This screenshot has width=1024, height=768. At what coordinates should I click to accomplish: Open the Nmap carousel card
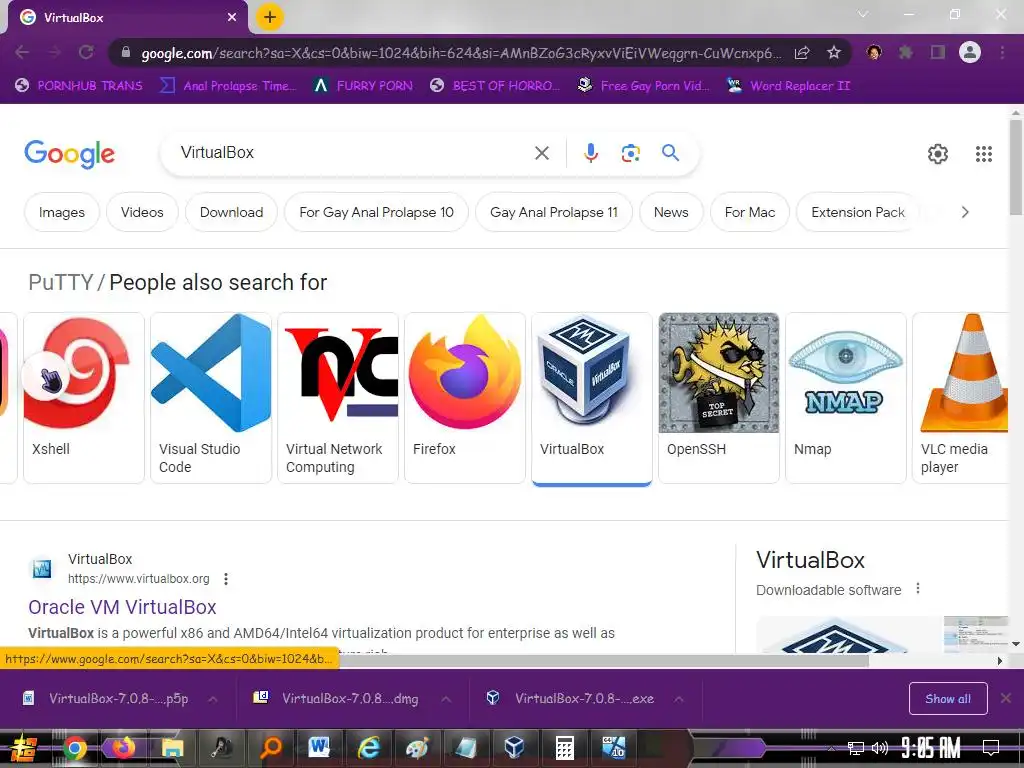click(x=846, y=398)
